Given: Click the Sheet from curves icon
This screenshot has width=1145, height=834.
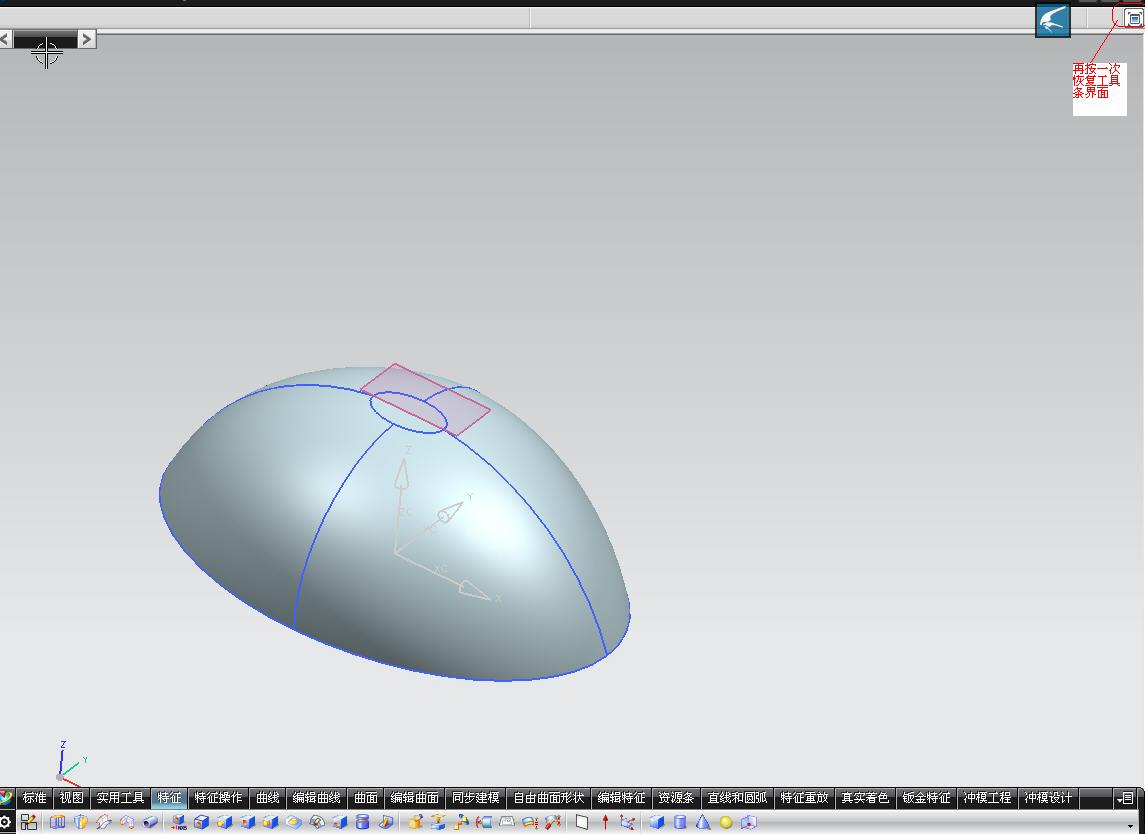Looking at the screenshot, I should (x=437, y=822).
